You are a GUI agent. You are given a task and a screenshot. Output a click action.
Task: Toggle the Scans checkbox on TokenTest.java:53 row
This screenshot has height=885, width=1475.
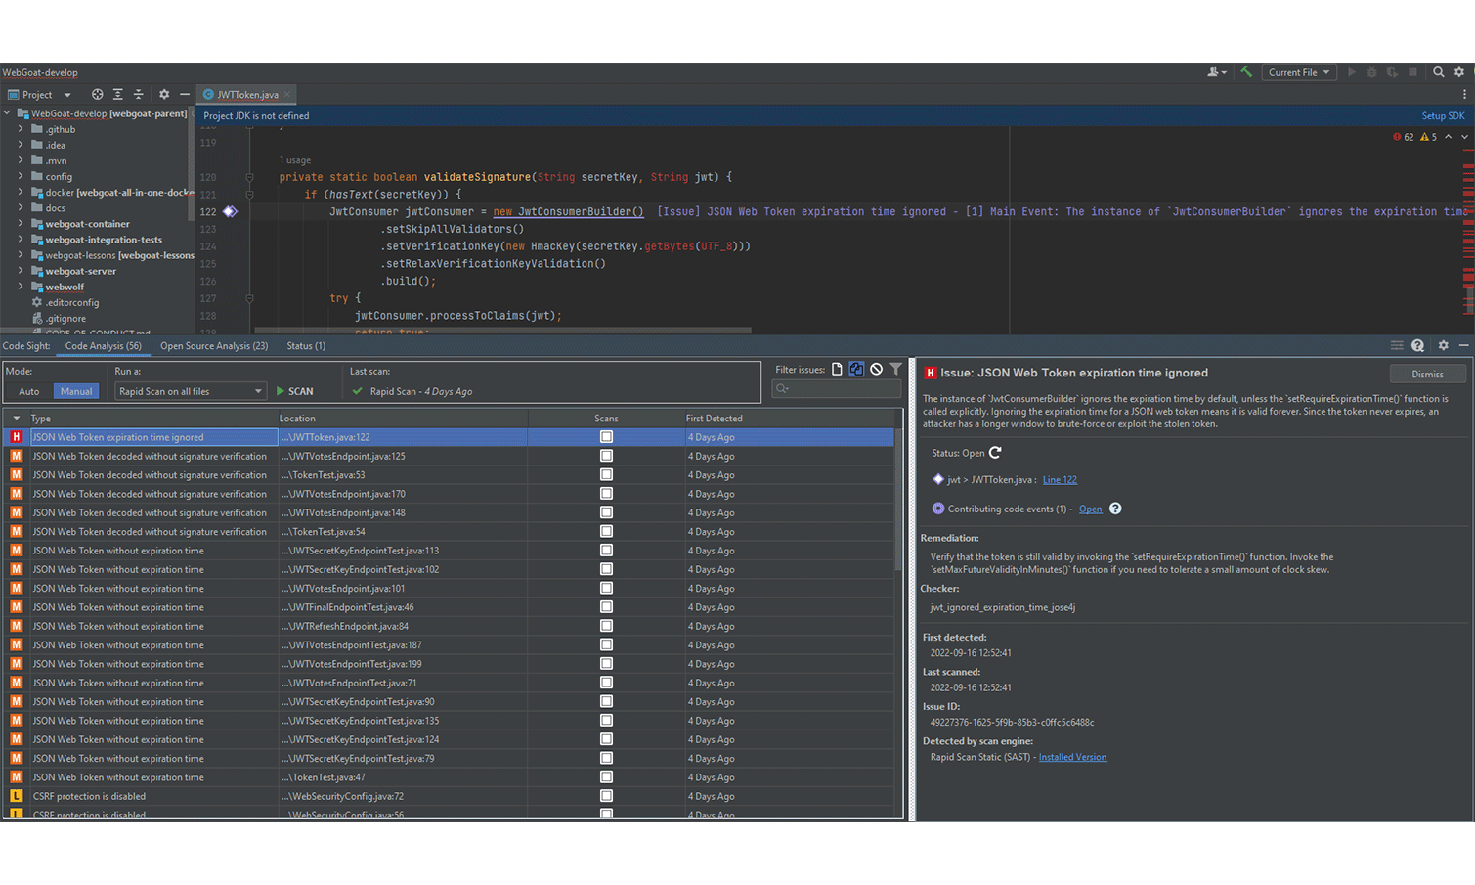tap(604, 474)
